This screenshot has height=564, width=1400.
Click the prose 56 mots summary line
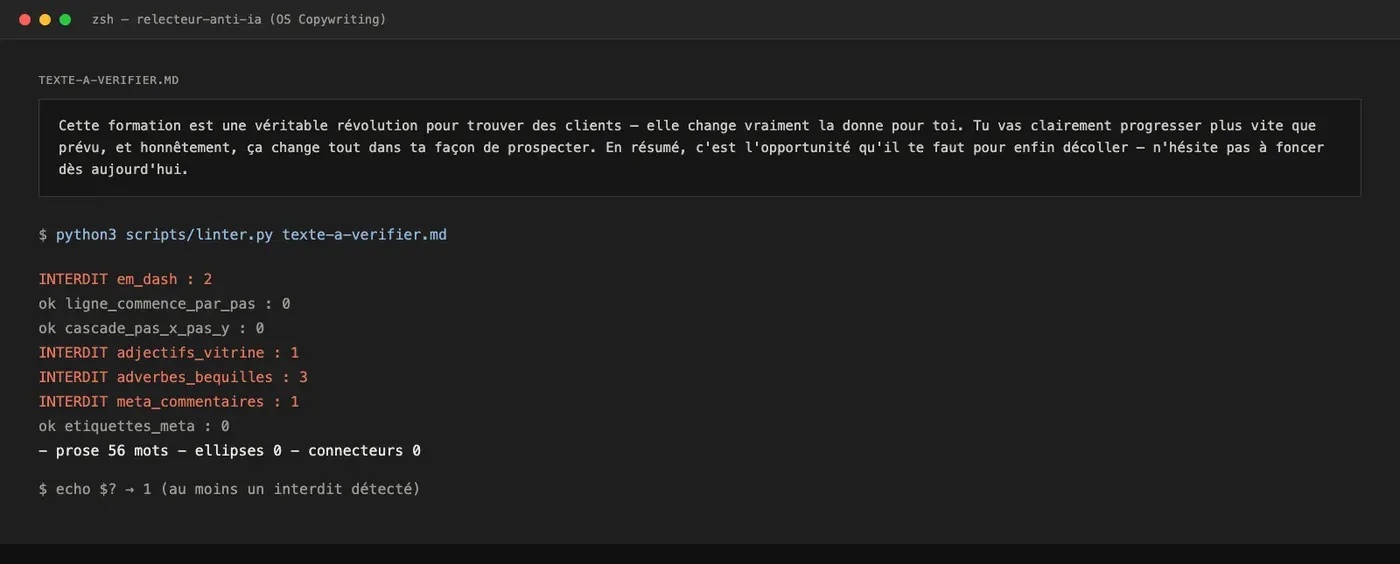click(x=230, y=451)
